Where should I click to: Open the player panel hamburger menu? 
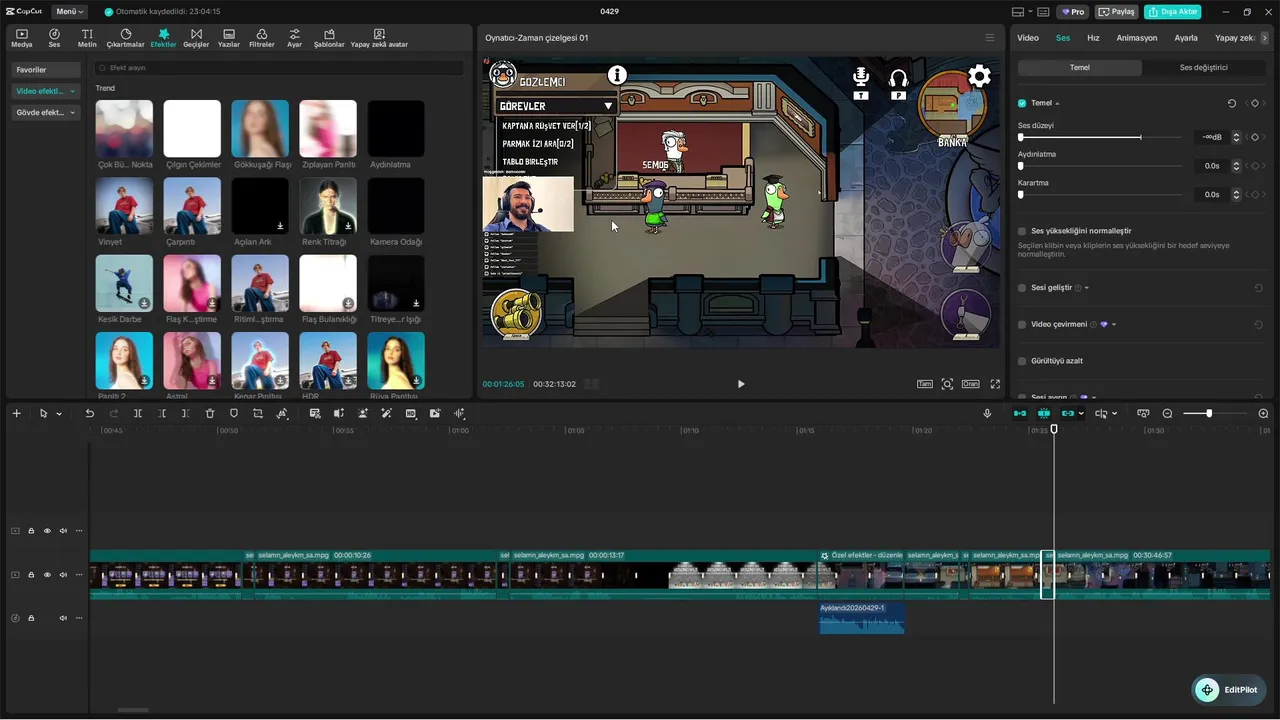990,38
